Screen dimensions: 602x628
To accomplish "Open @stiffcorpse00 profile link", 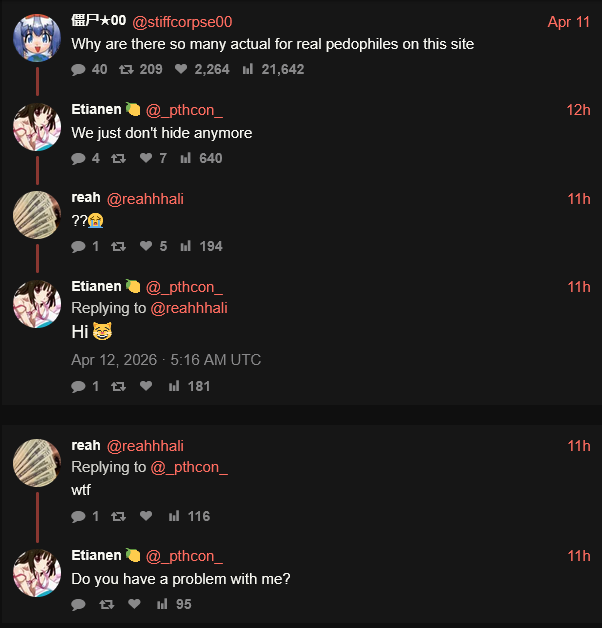I will tap(182, 22).
